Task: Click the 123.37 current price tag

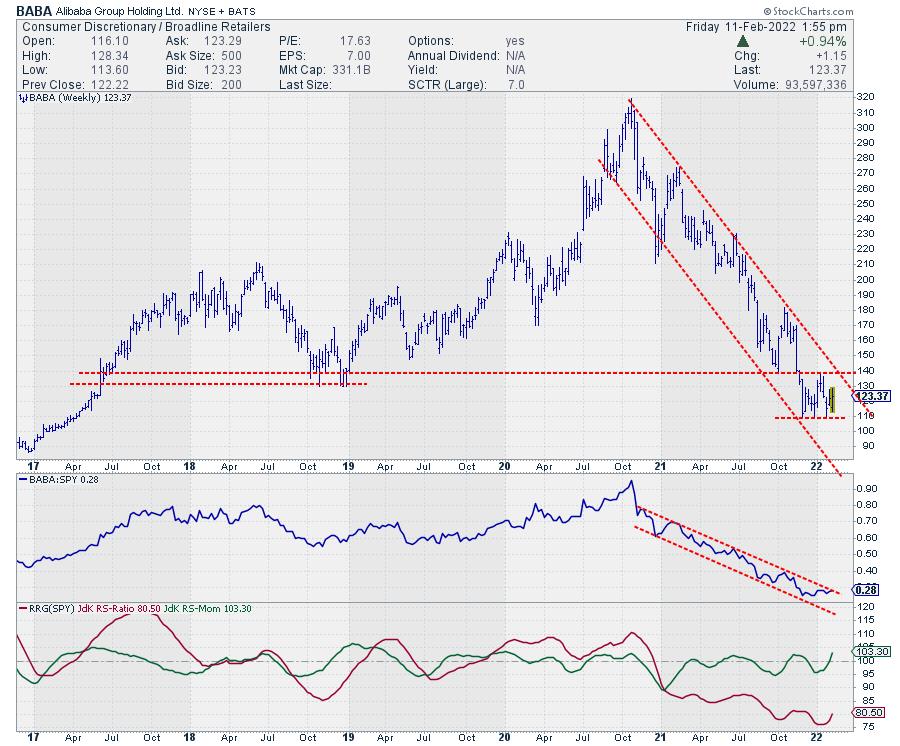Action: tap(872, 396)
